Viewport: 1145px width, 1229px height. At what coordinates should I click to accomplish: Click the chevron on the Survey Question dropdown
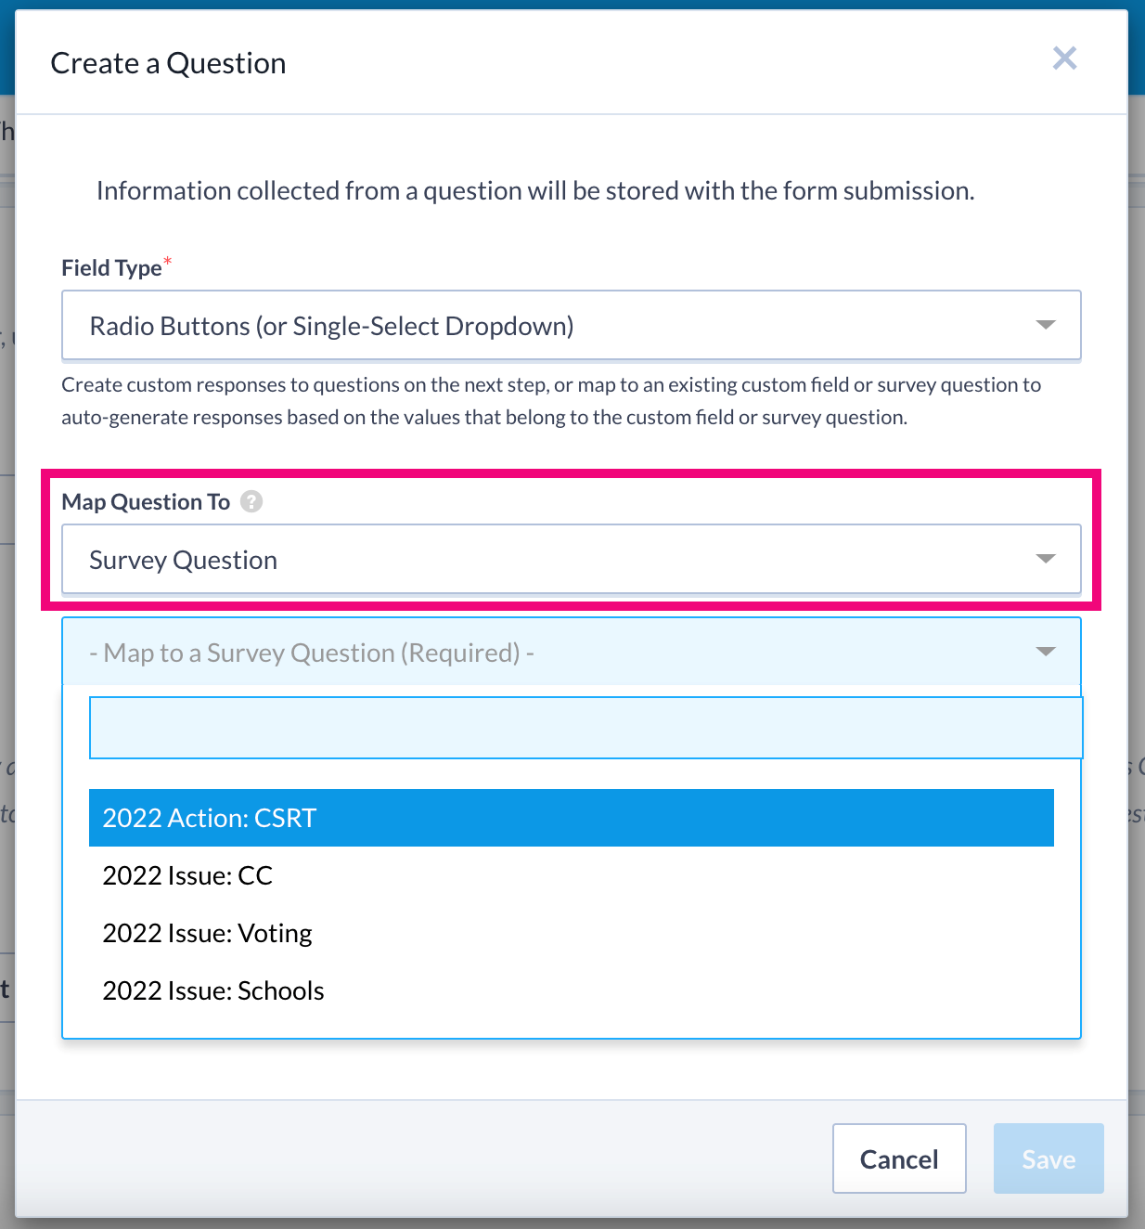(1046, 558)
